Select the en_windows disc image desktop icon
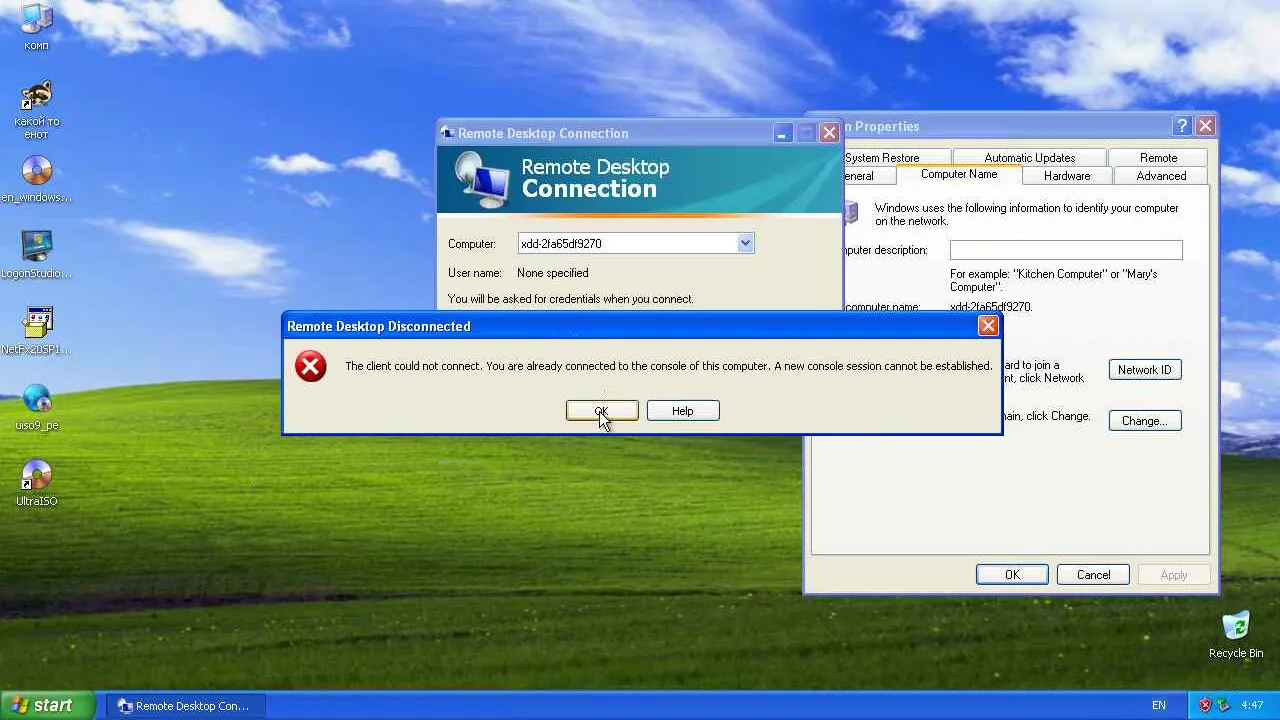This screenshot has height=720, width=1280. [x=36, y=180]
